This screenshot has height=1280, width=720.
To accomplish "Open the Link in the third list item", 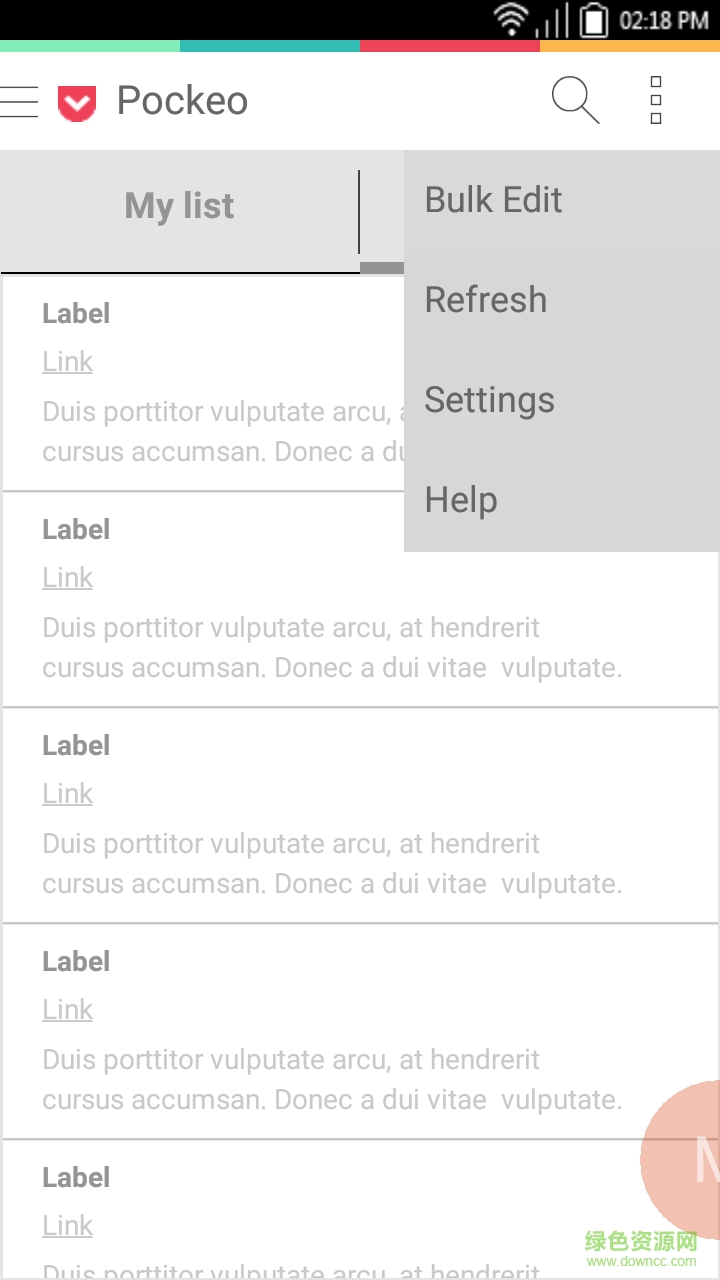I will (x=67, y=794).
